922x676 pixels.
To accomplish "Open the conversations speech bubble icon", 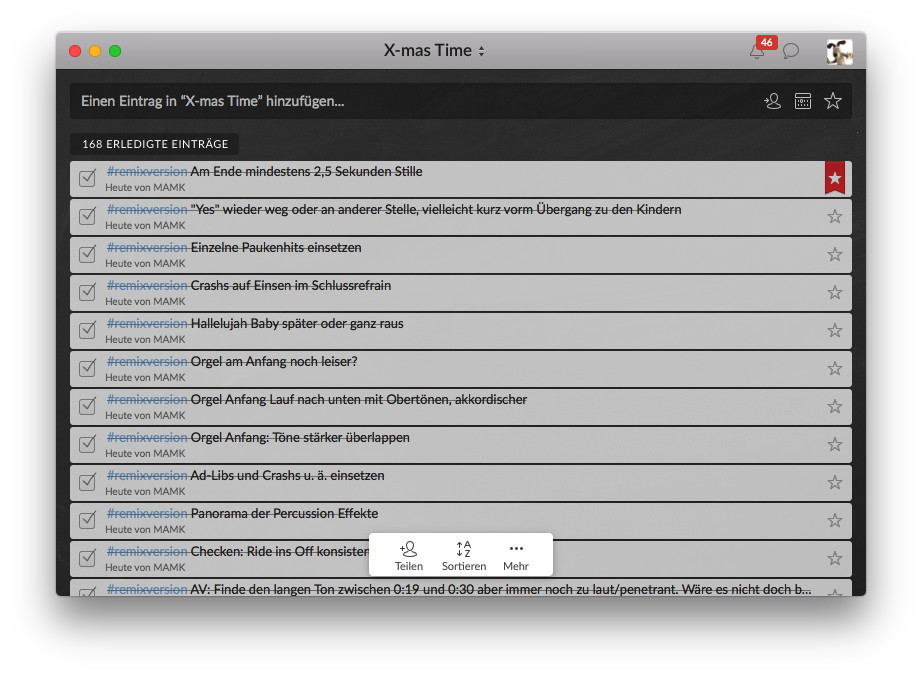I will (x=791, y=51).
